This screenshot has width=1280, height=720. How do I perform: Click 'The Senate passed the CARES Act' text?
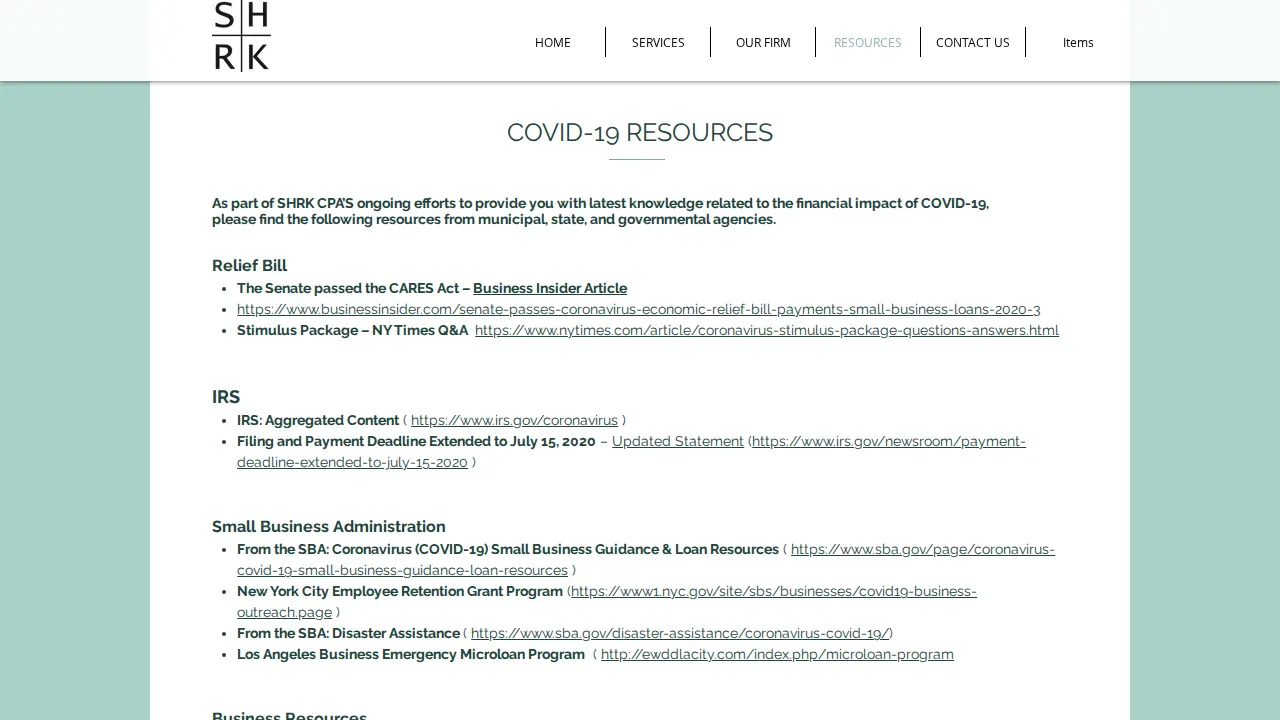[348, 288]
